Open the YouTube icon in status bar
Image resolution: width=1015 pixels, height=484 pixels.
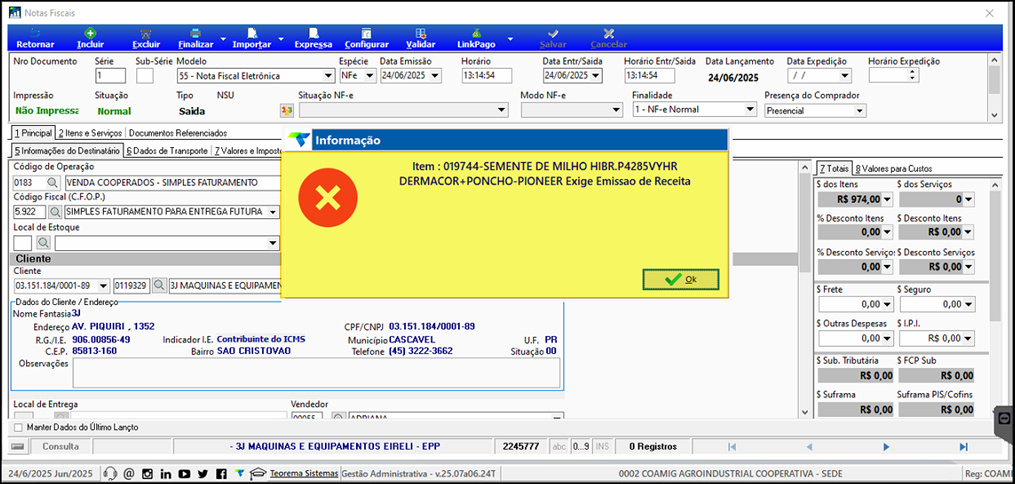184,473
